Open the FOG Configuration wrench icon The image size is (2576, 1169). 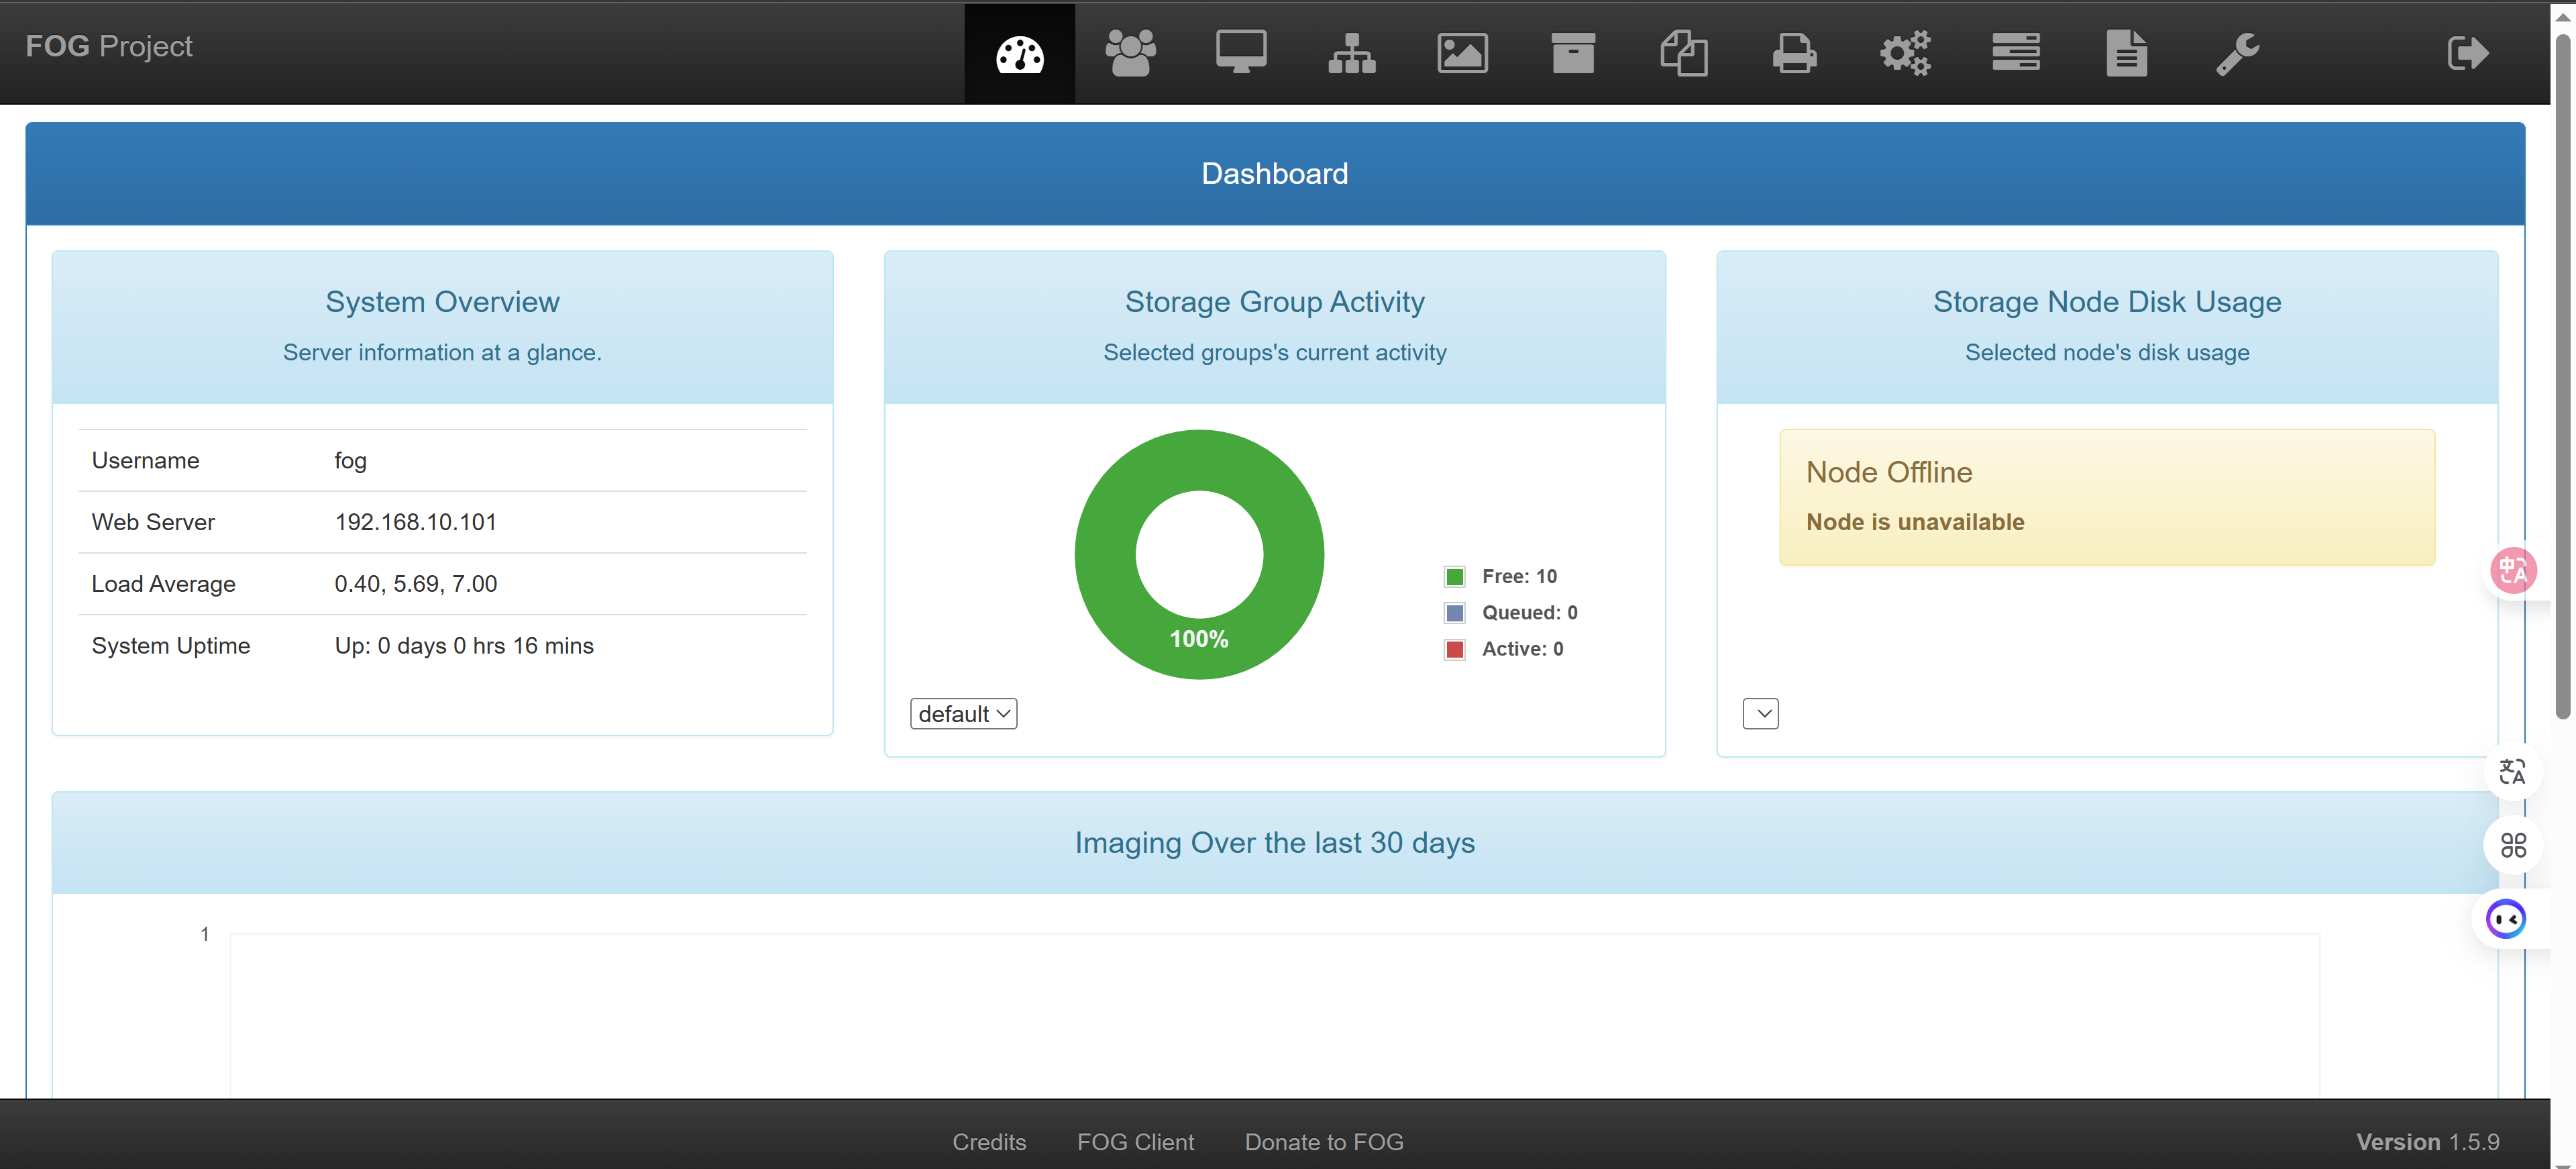pos(2237,53)
